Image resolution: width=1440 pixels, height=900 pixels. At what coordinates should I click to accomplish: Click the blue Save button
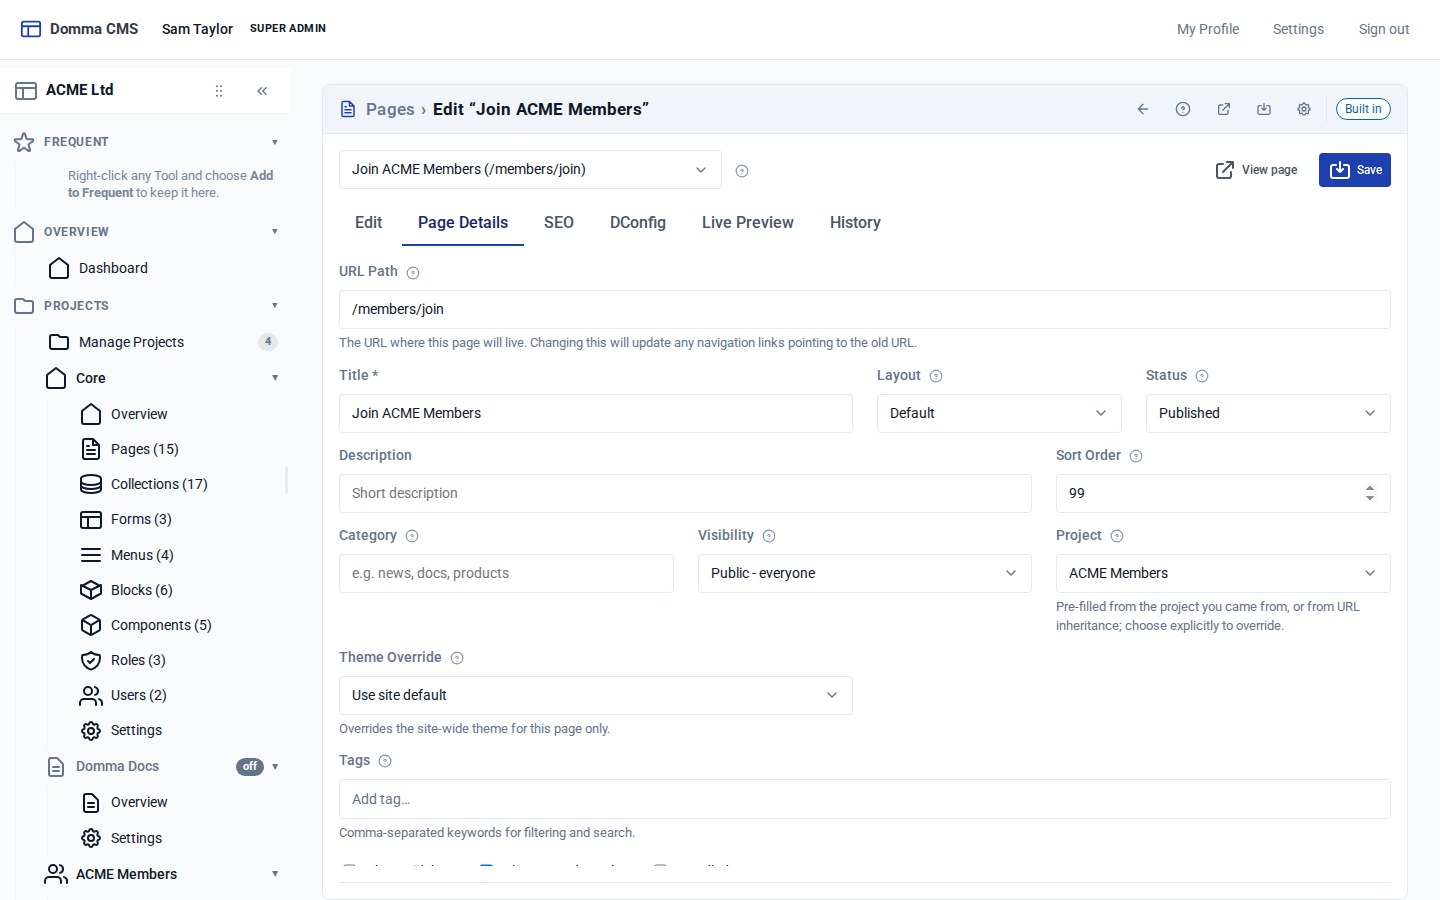1355,170
